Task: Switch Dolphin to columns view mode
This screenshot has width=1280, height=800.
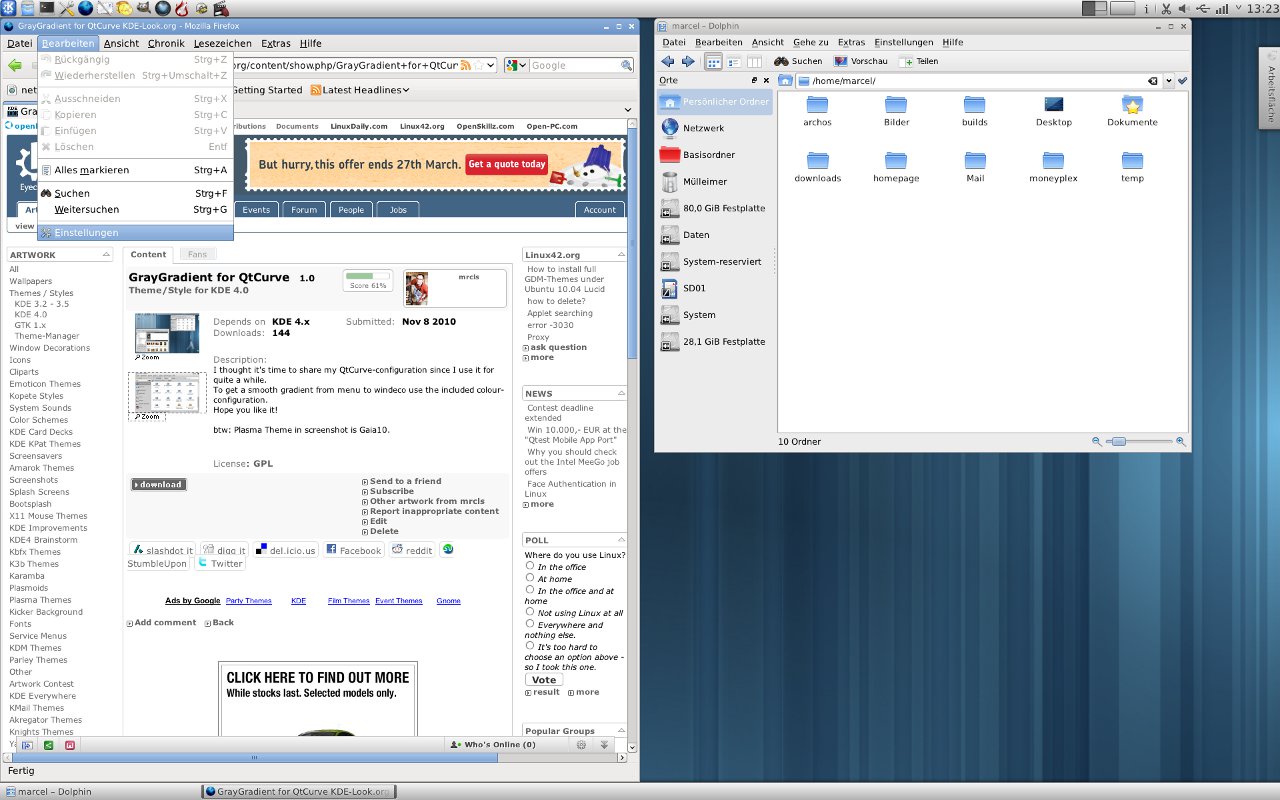Action: pos(754,61)
